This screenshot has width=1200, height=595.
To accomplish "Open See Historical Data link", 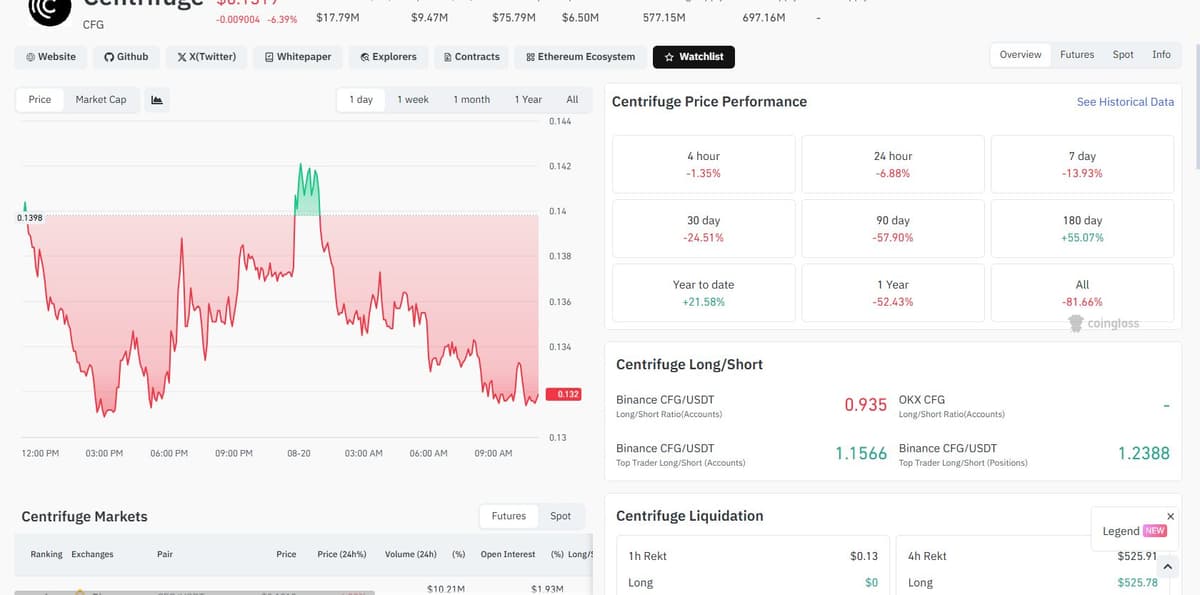I will pyautogui.click(x=1125, y=102).
